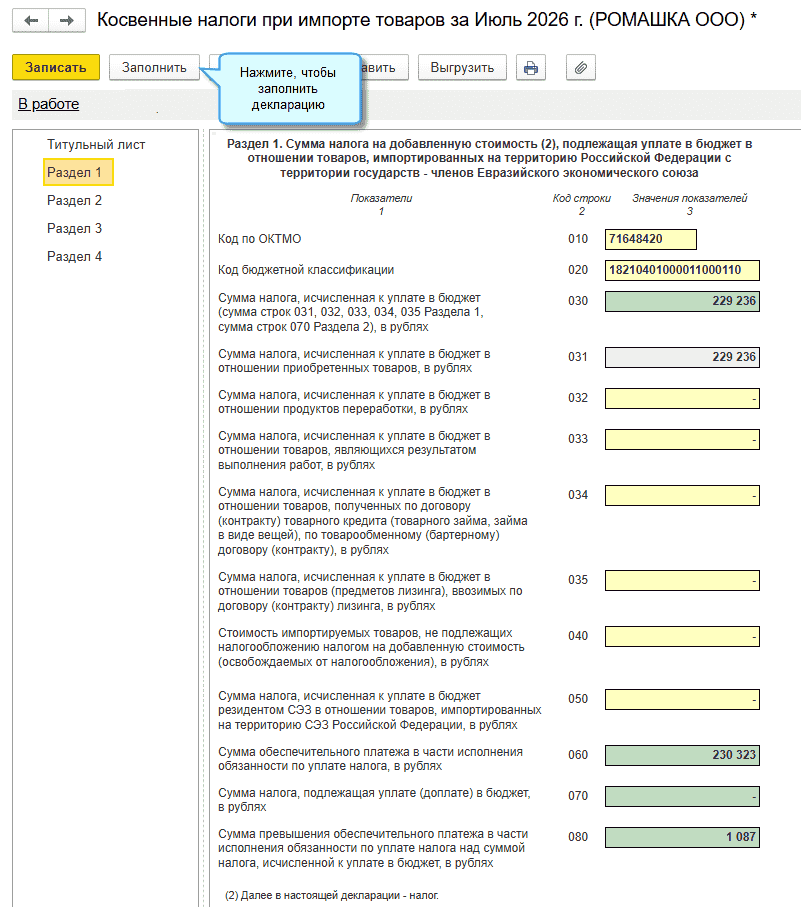This screenshot has height=907, width=801.
Task: Switch to Раздел 2
Action: click(75, 200)
